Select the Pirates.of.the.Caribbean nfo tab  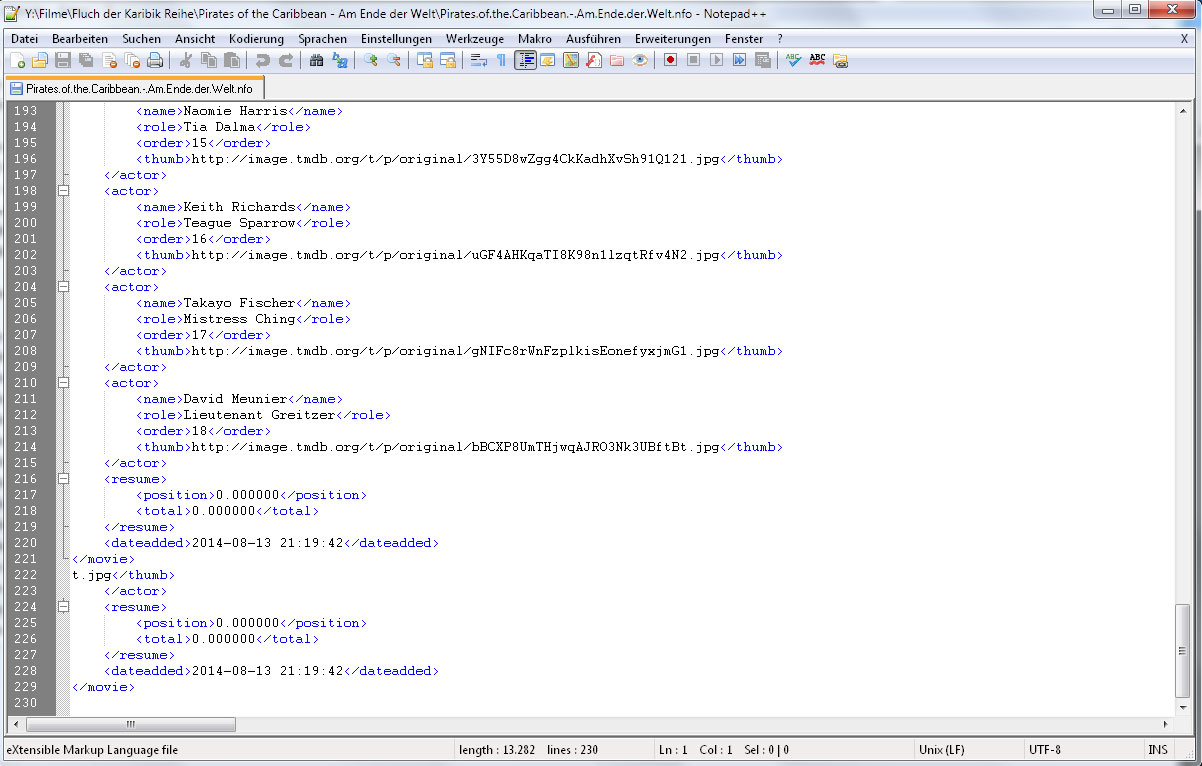point(135,88)
